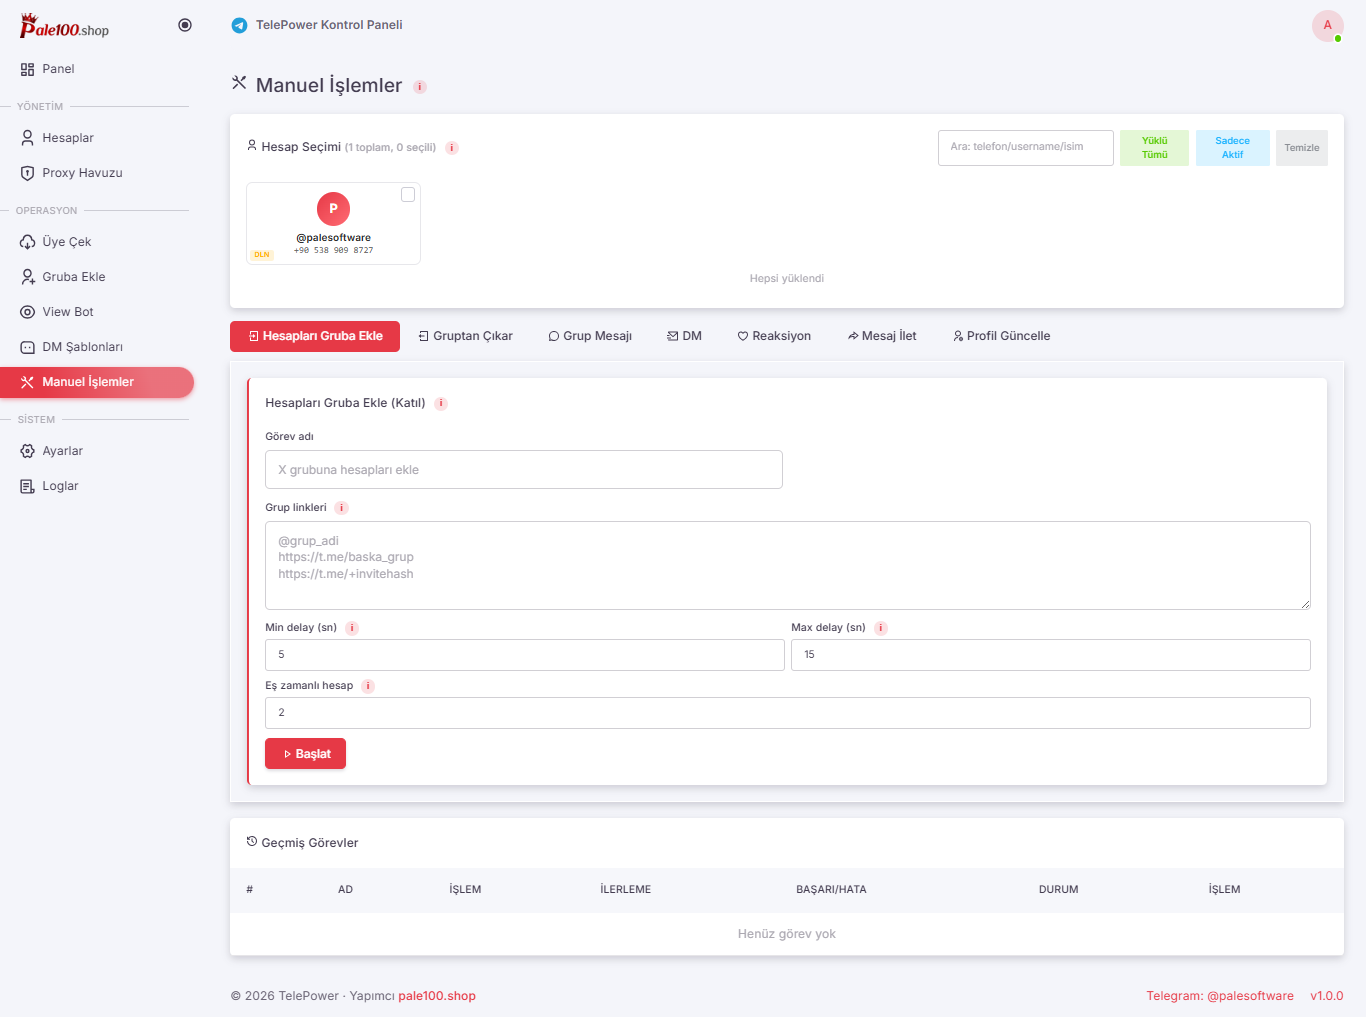Click the Hepsi yüklendi text

pos(787,279)
